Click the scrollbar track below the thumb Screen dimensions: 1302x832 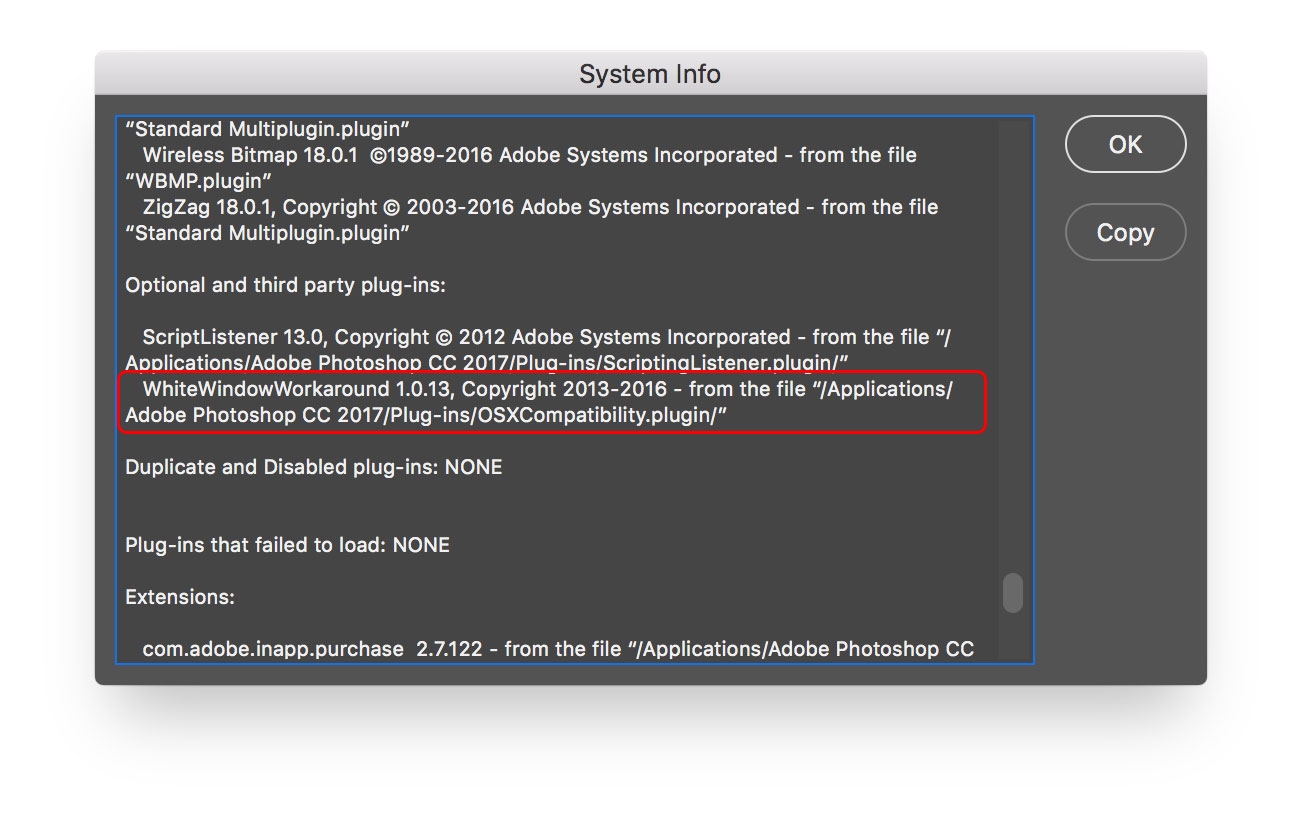pos(1012,638)
